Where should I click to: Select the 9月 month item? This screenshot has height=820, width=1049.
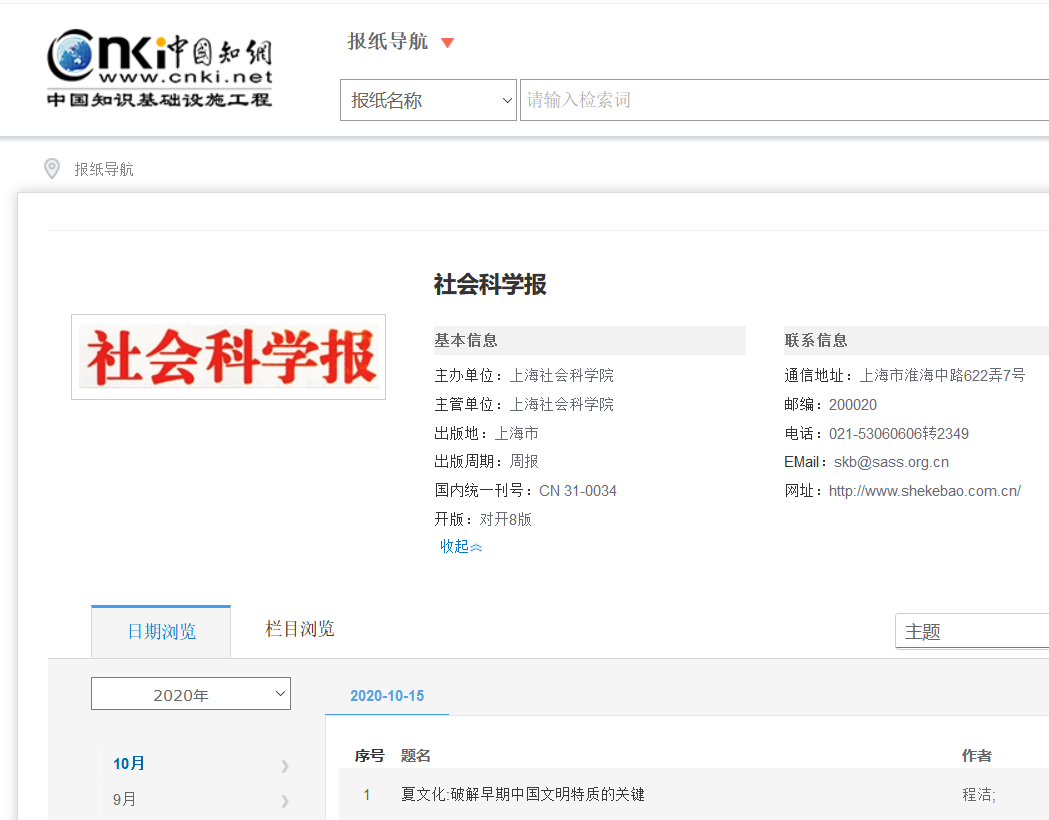124,799
